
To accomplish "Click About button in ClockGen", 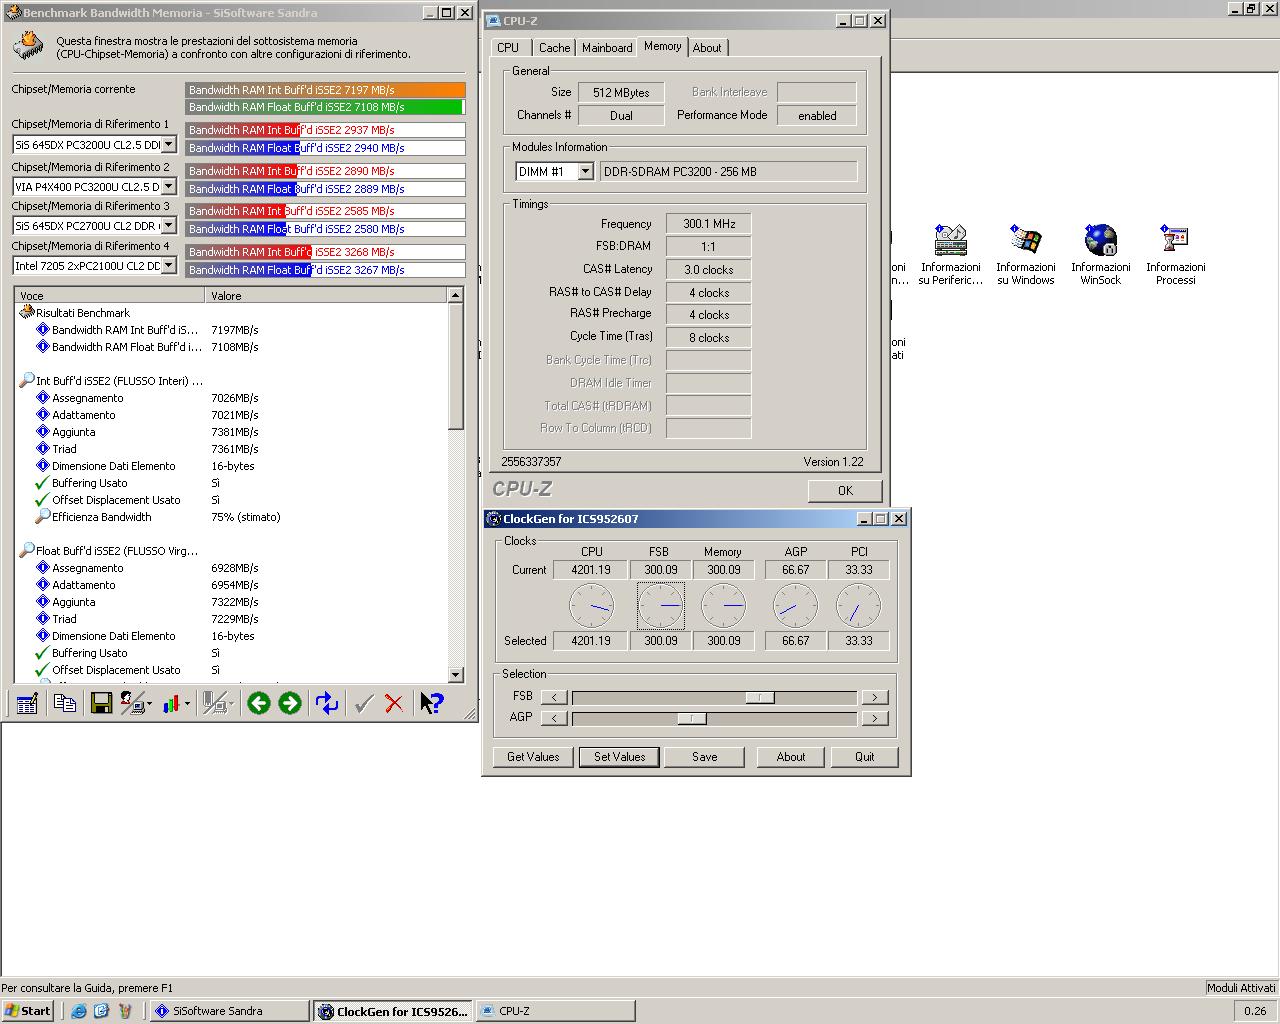I will pyautogui.click(x=791, y=757).
